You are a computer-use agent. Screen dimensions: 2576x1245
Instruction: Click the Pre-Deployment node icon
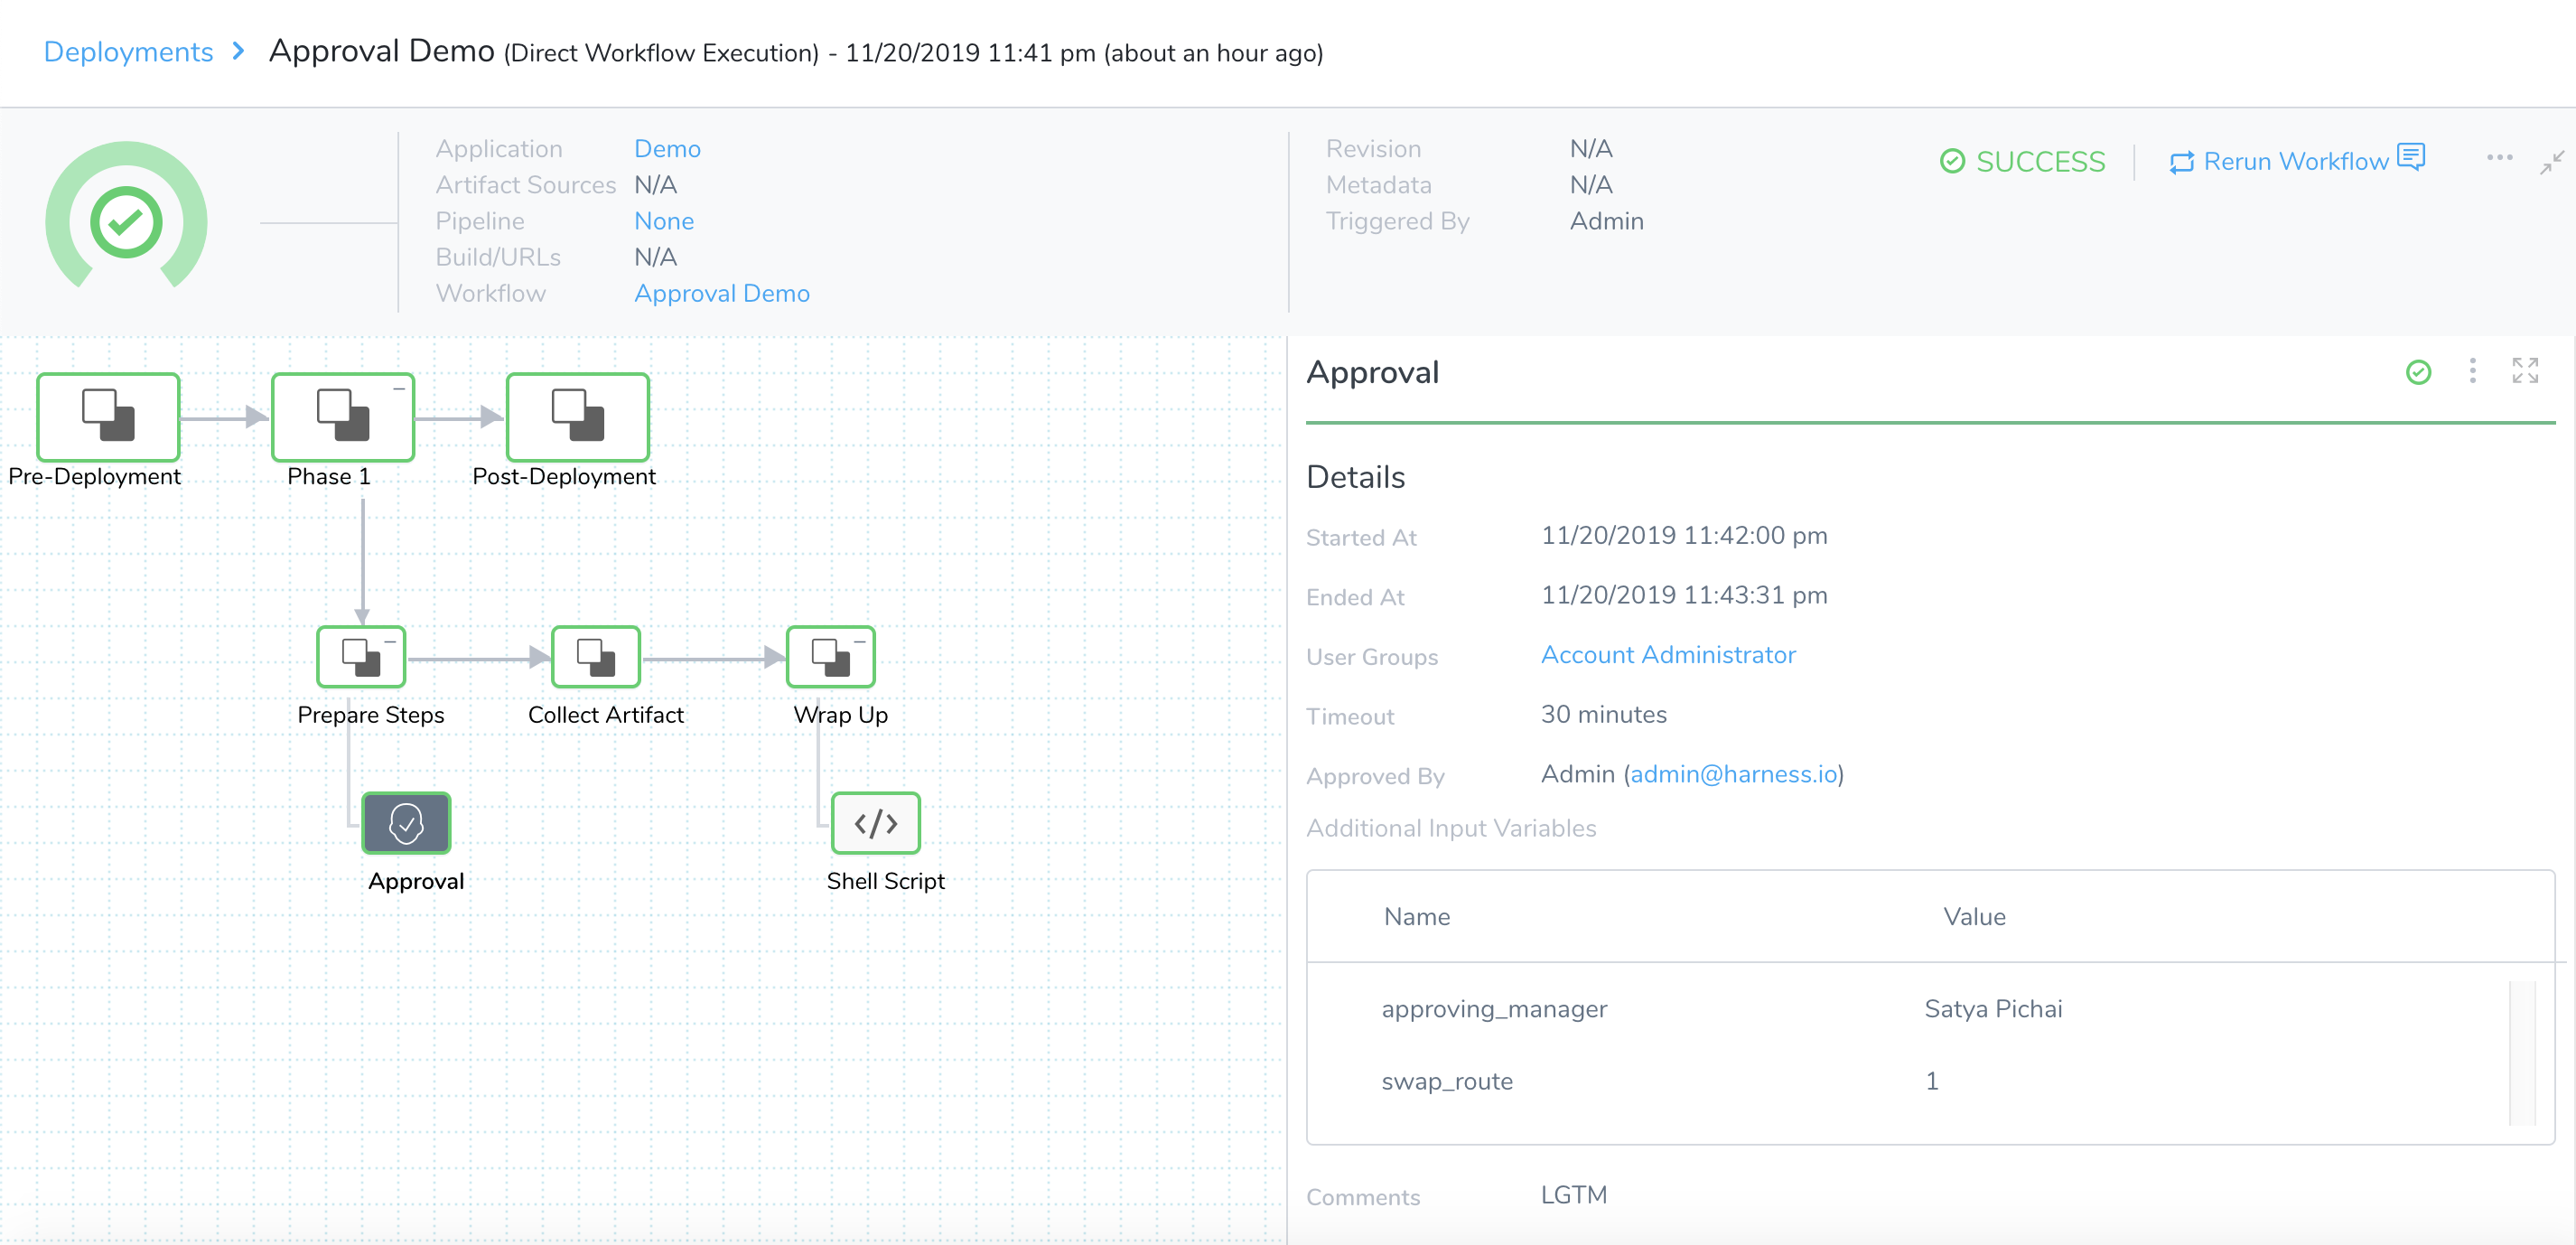(108, 416)
